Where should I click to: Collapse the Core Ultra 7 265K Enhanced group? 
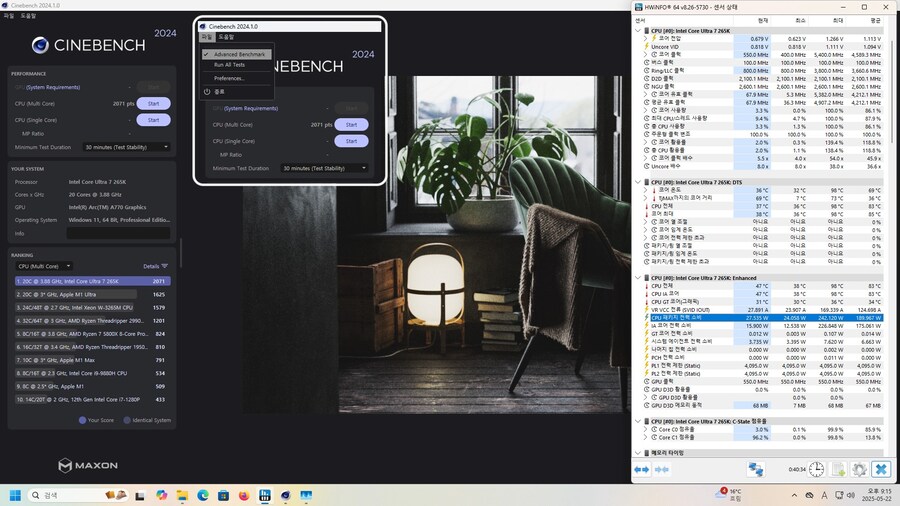point(638,278)
